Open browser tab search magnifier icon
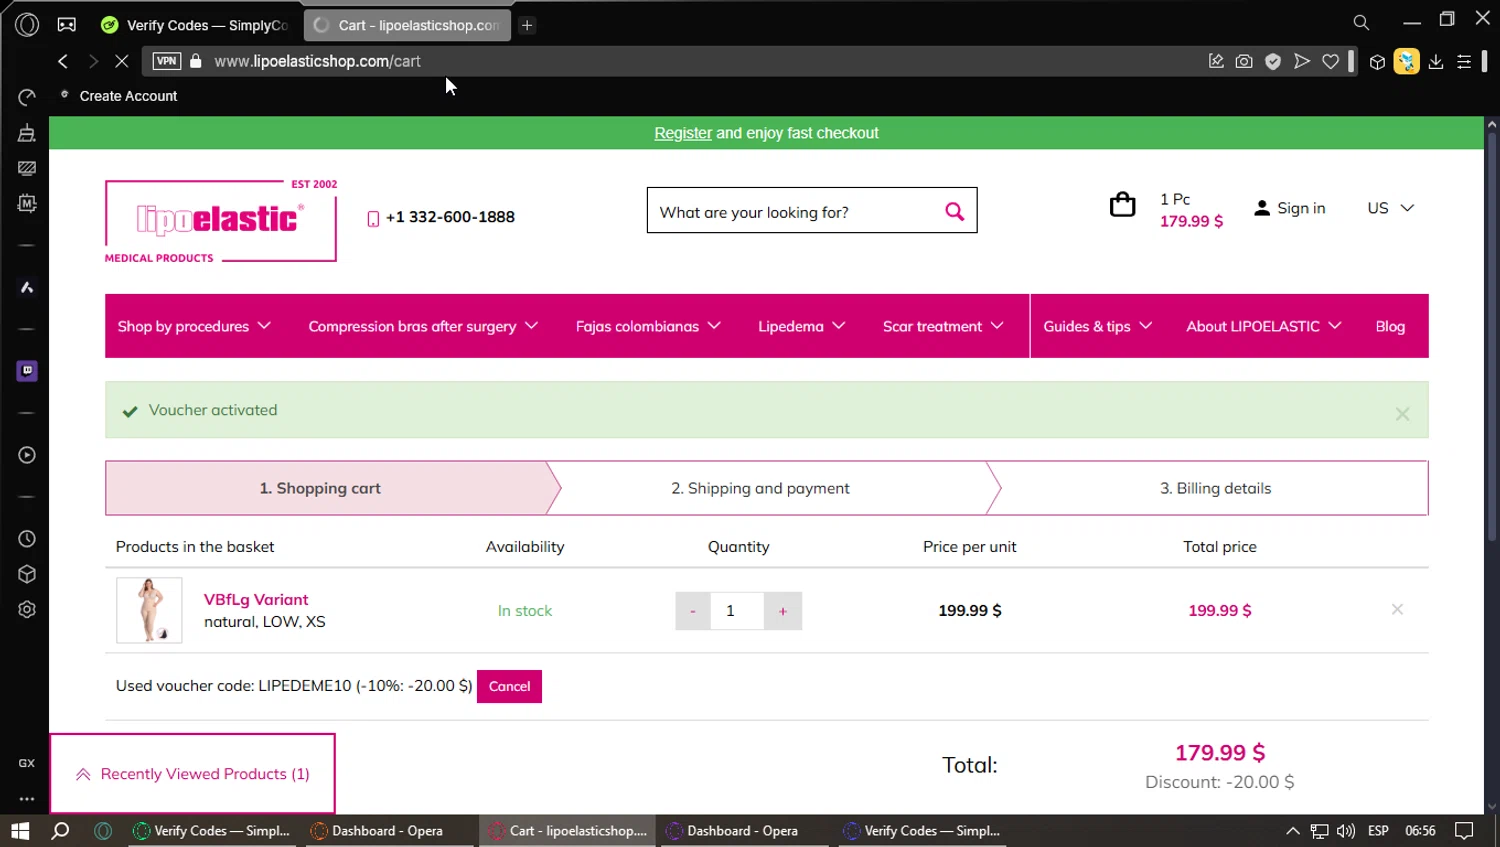 pos(1361,22)
